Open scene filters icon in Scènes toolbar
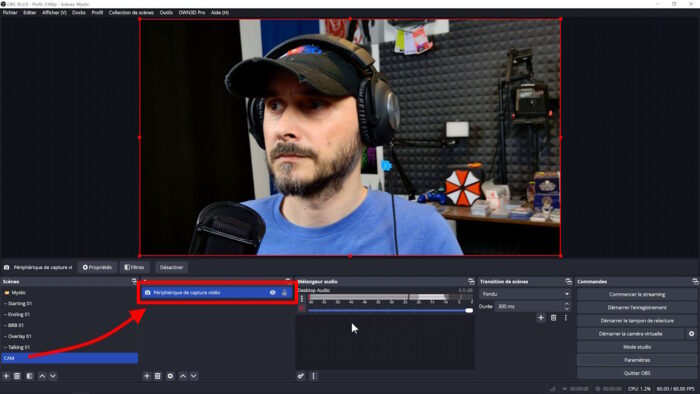The height and width of the screenshot is (394, 700). click(x=29, y=376)
